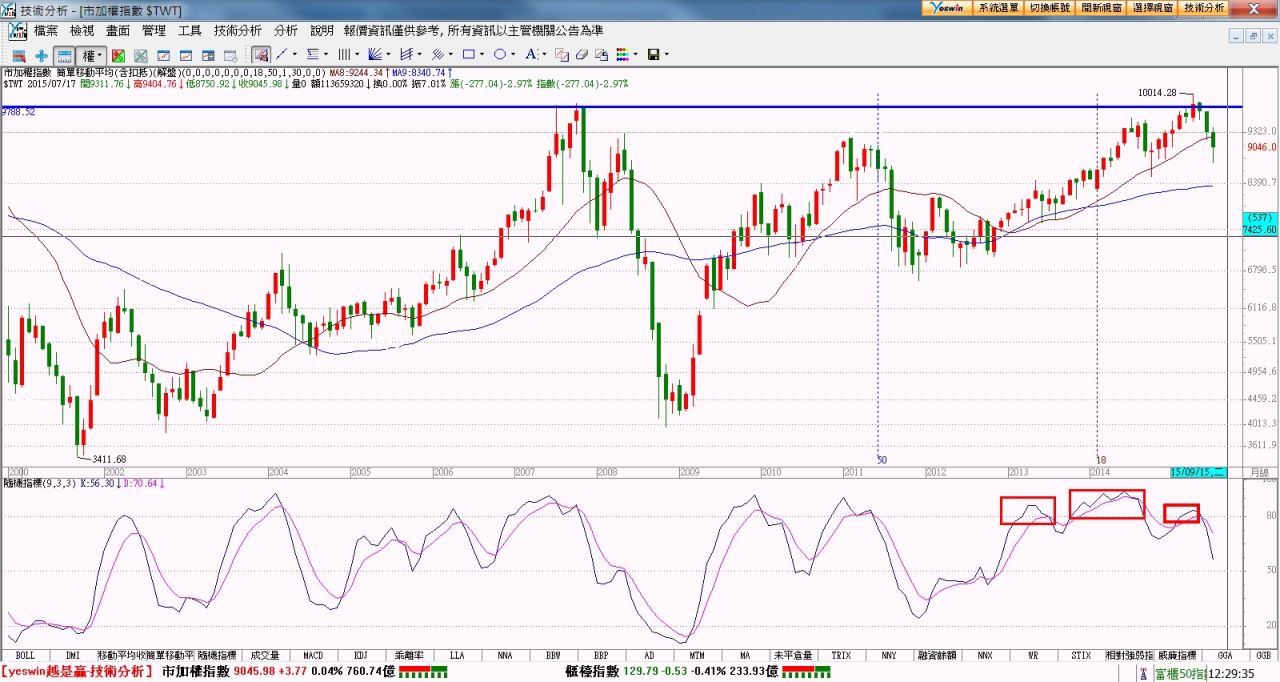
Task: Select the ellipse drawing tool
Action: point(500,54)
